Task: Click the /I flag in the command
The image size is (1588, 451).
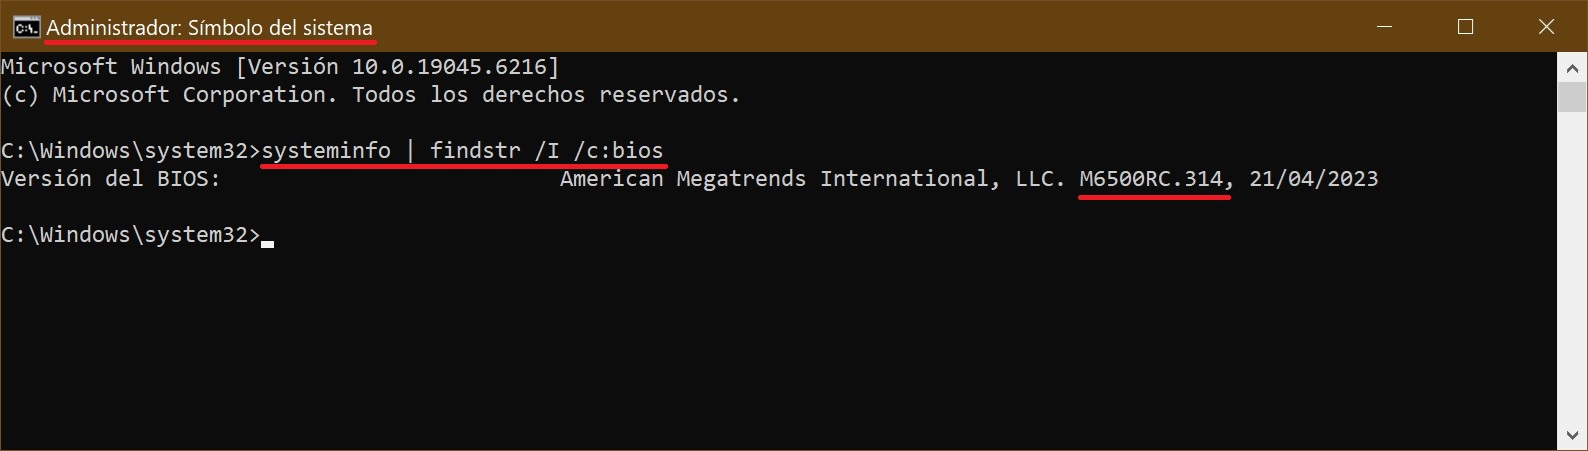Action: pos(547,151)
